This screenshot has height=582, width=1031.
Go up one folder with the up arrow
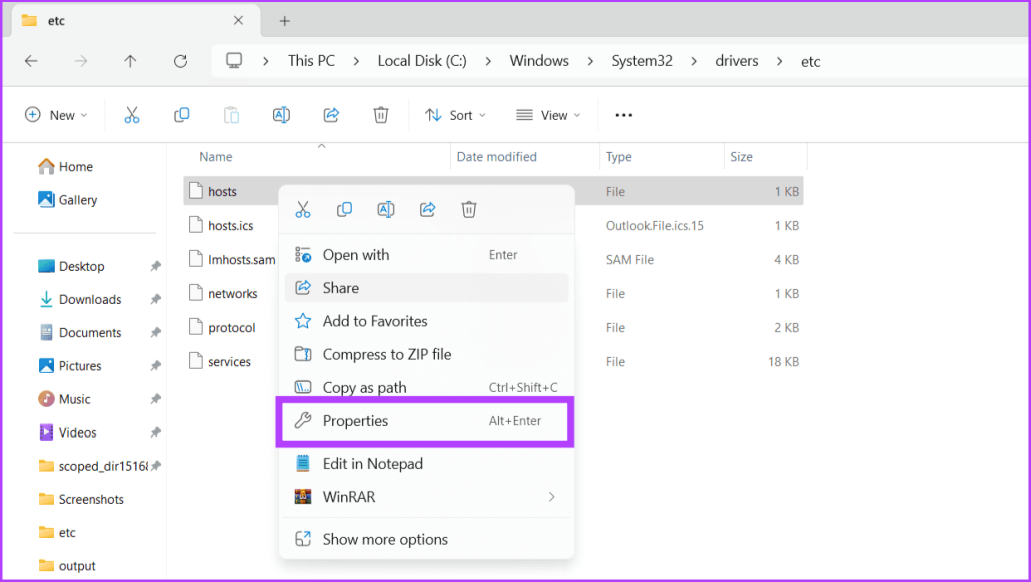coord(130,61)
